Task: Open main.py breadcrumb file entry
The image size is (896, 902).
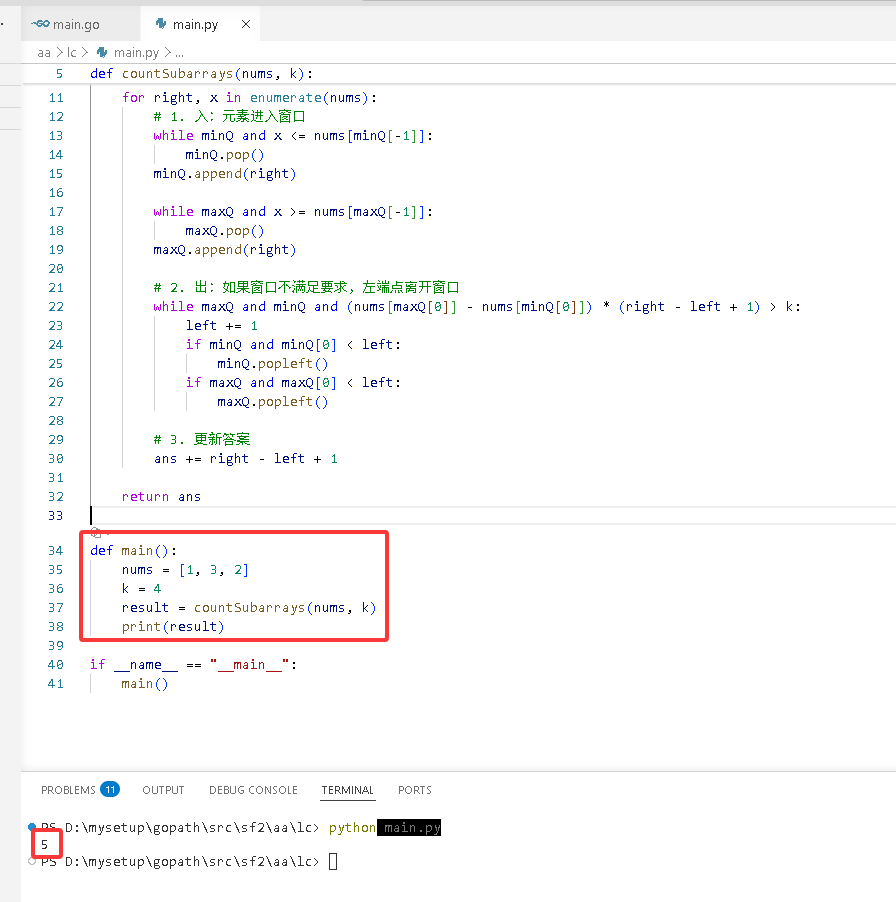Action: point(136,53)
